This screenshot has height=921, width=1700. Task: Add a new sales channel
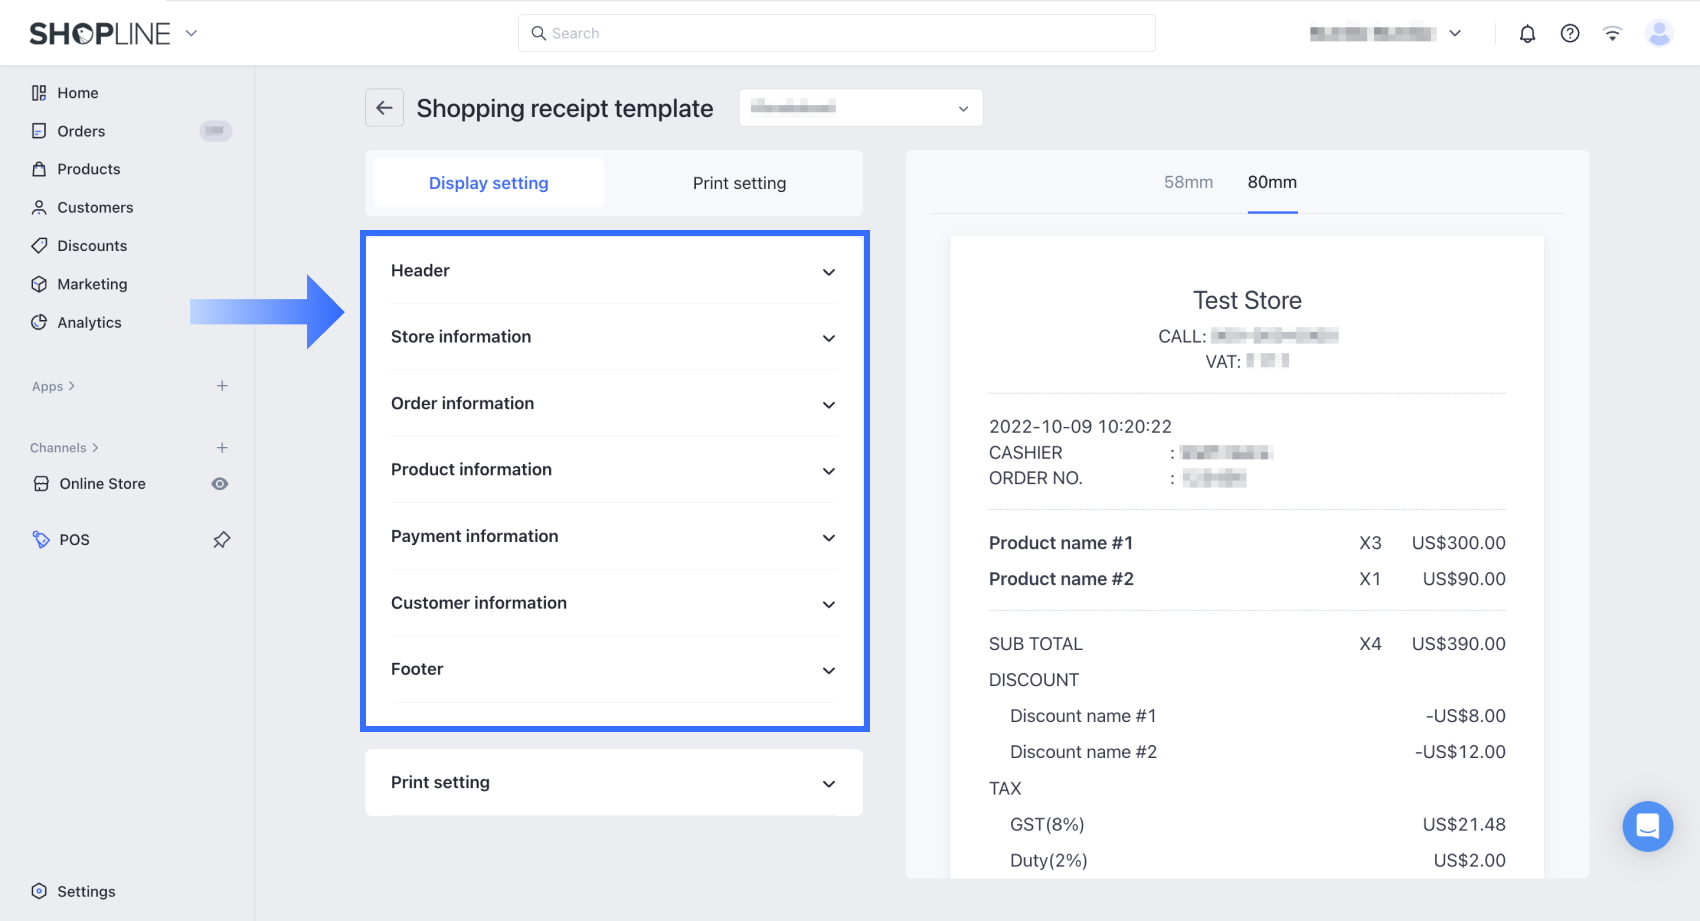pyautogui.click(x=222, y=448)
